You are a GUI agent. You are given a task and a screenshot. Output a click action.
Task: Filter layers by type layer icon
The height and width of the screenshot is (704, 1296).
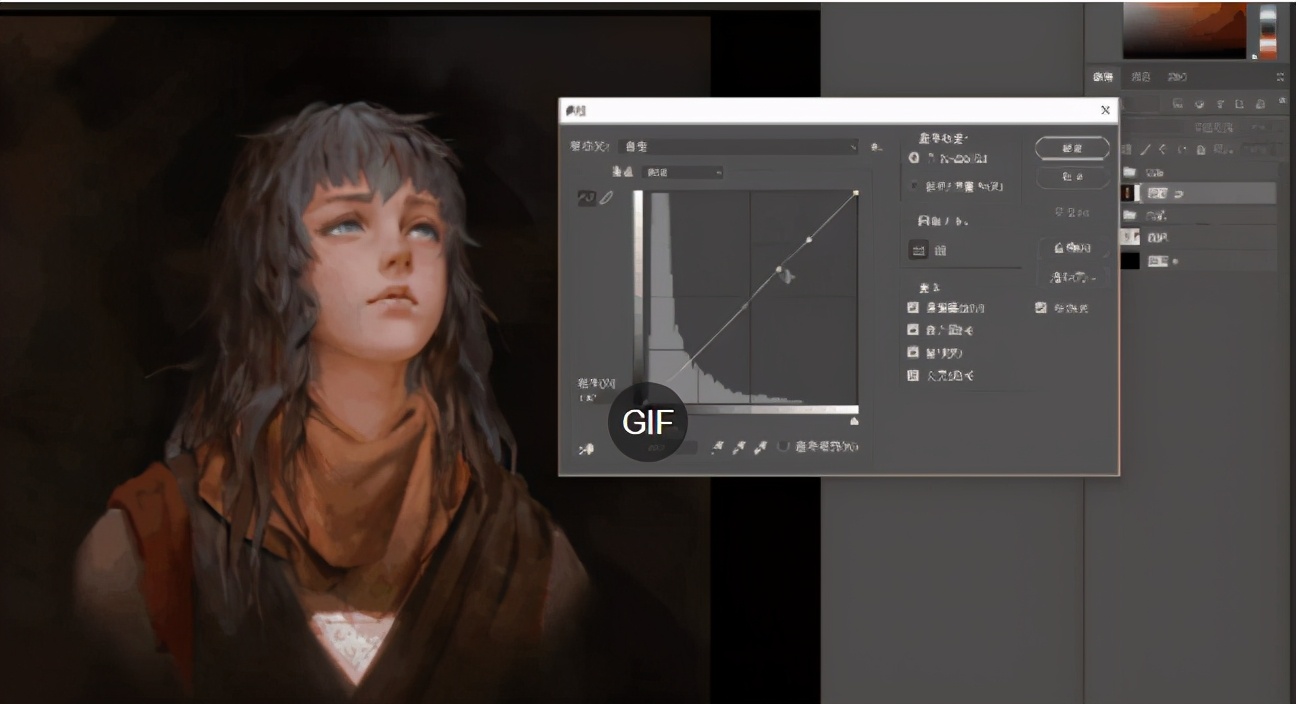(1220, 103)
